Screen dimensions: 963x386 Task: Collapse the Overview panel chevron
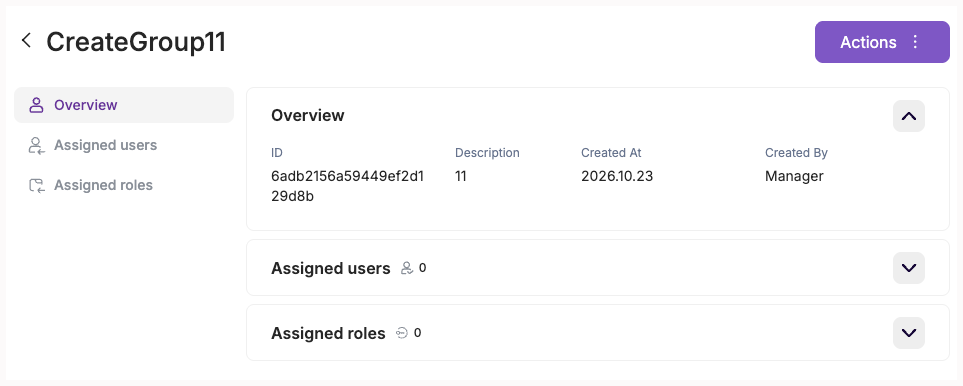(908, 116)
